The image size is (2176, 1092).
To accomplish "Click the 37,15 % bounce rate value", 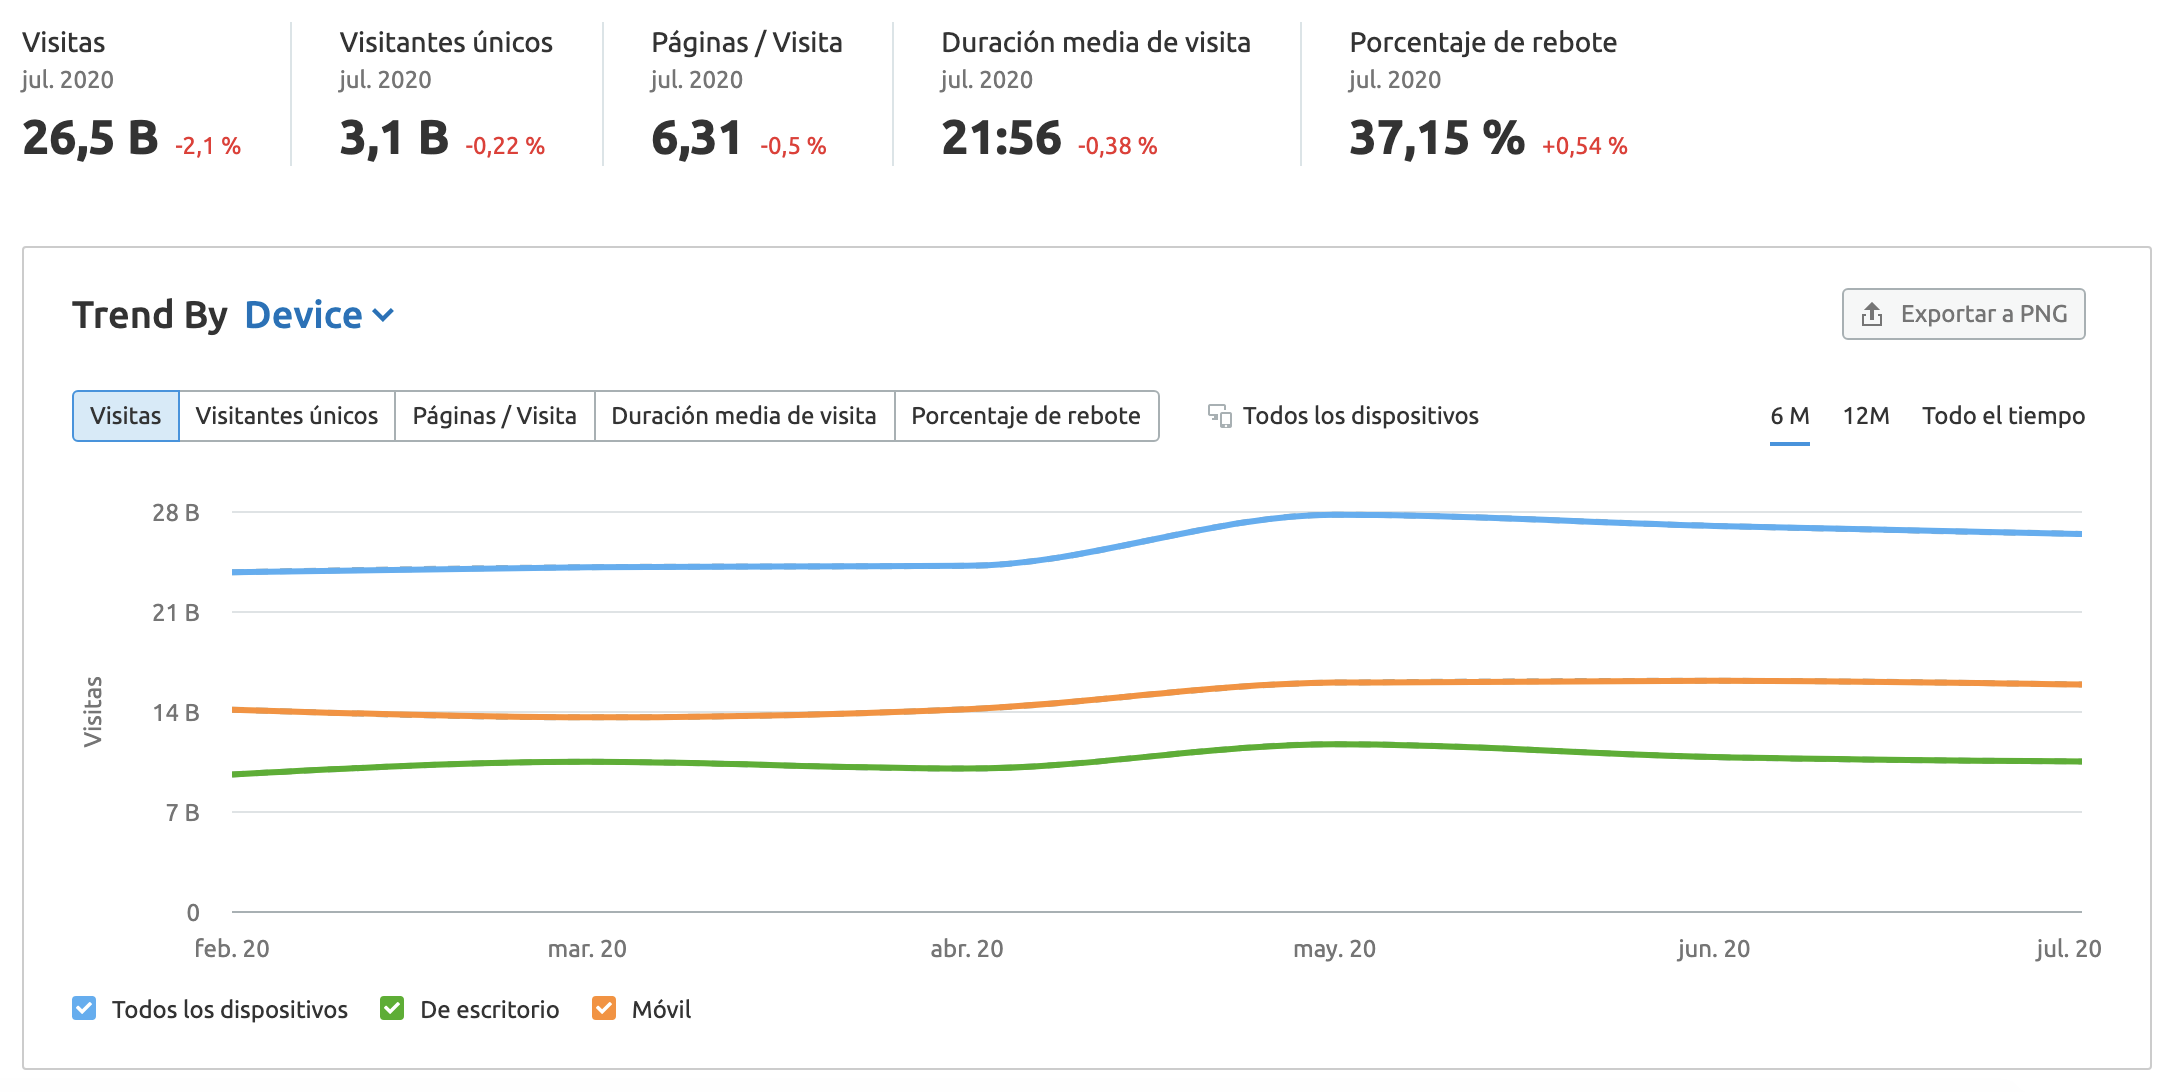I will click(1437, 138).
